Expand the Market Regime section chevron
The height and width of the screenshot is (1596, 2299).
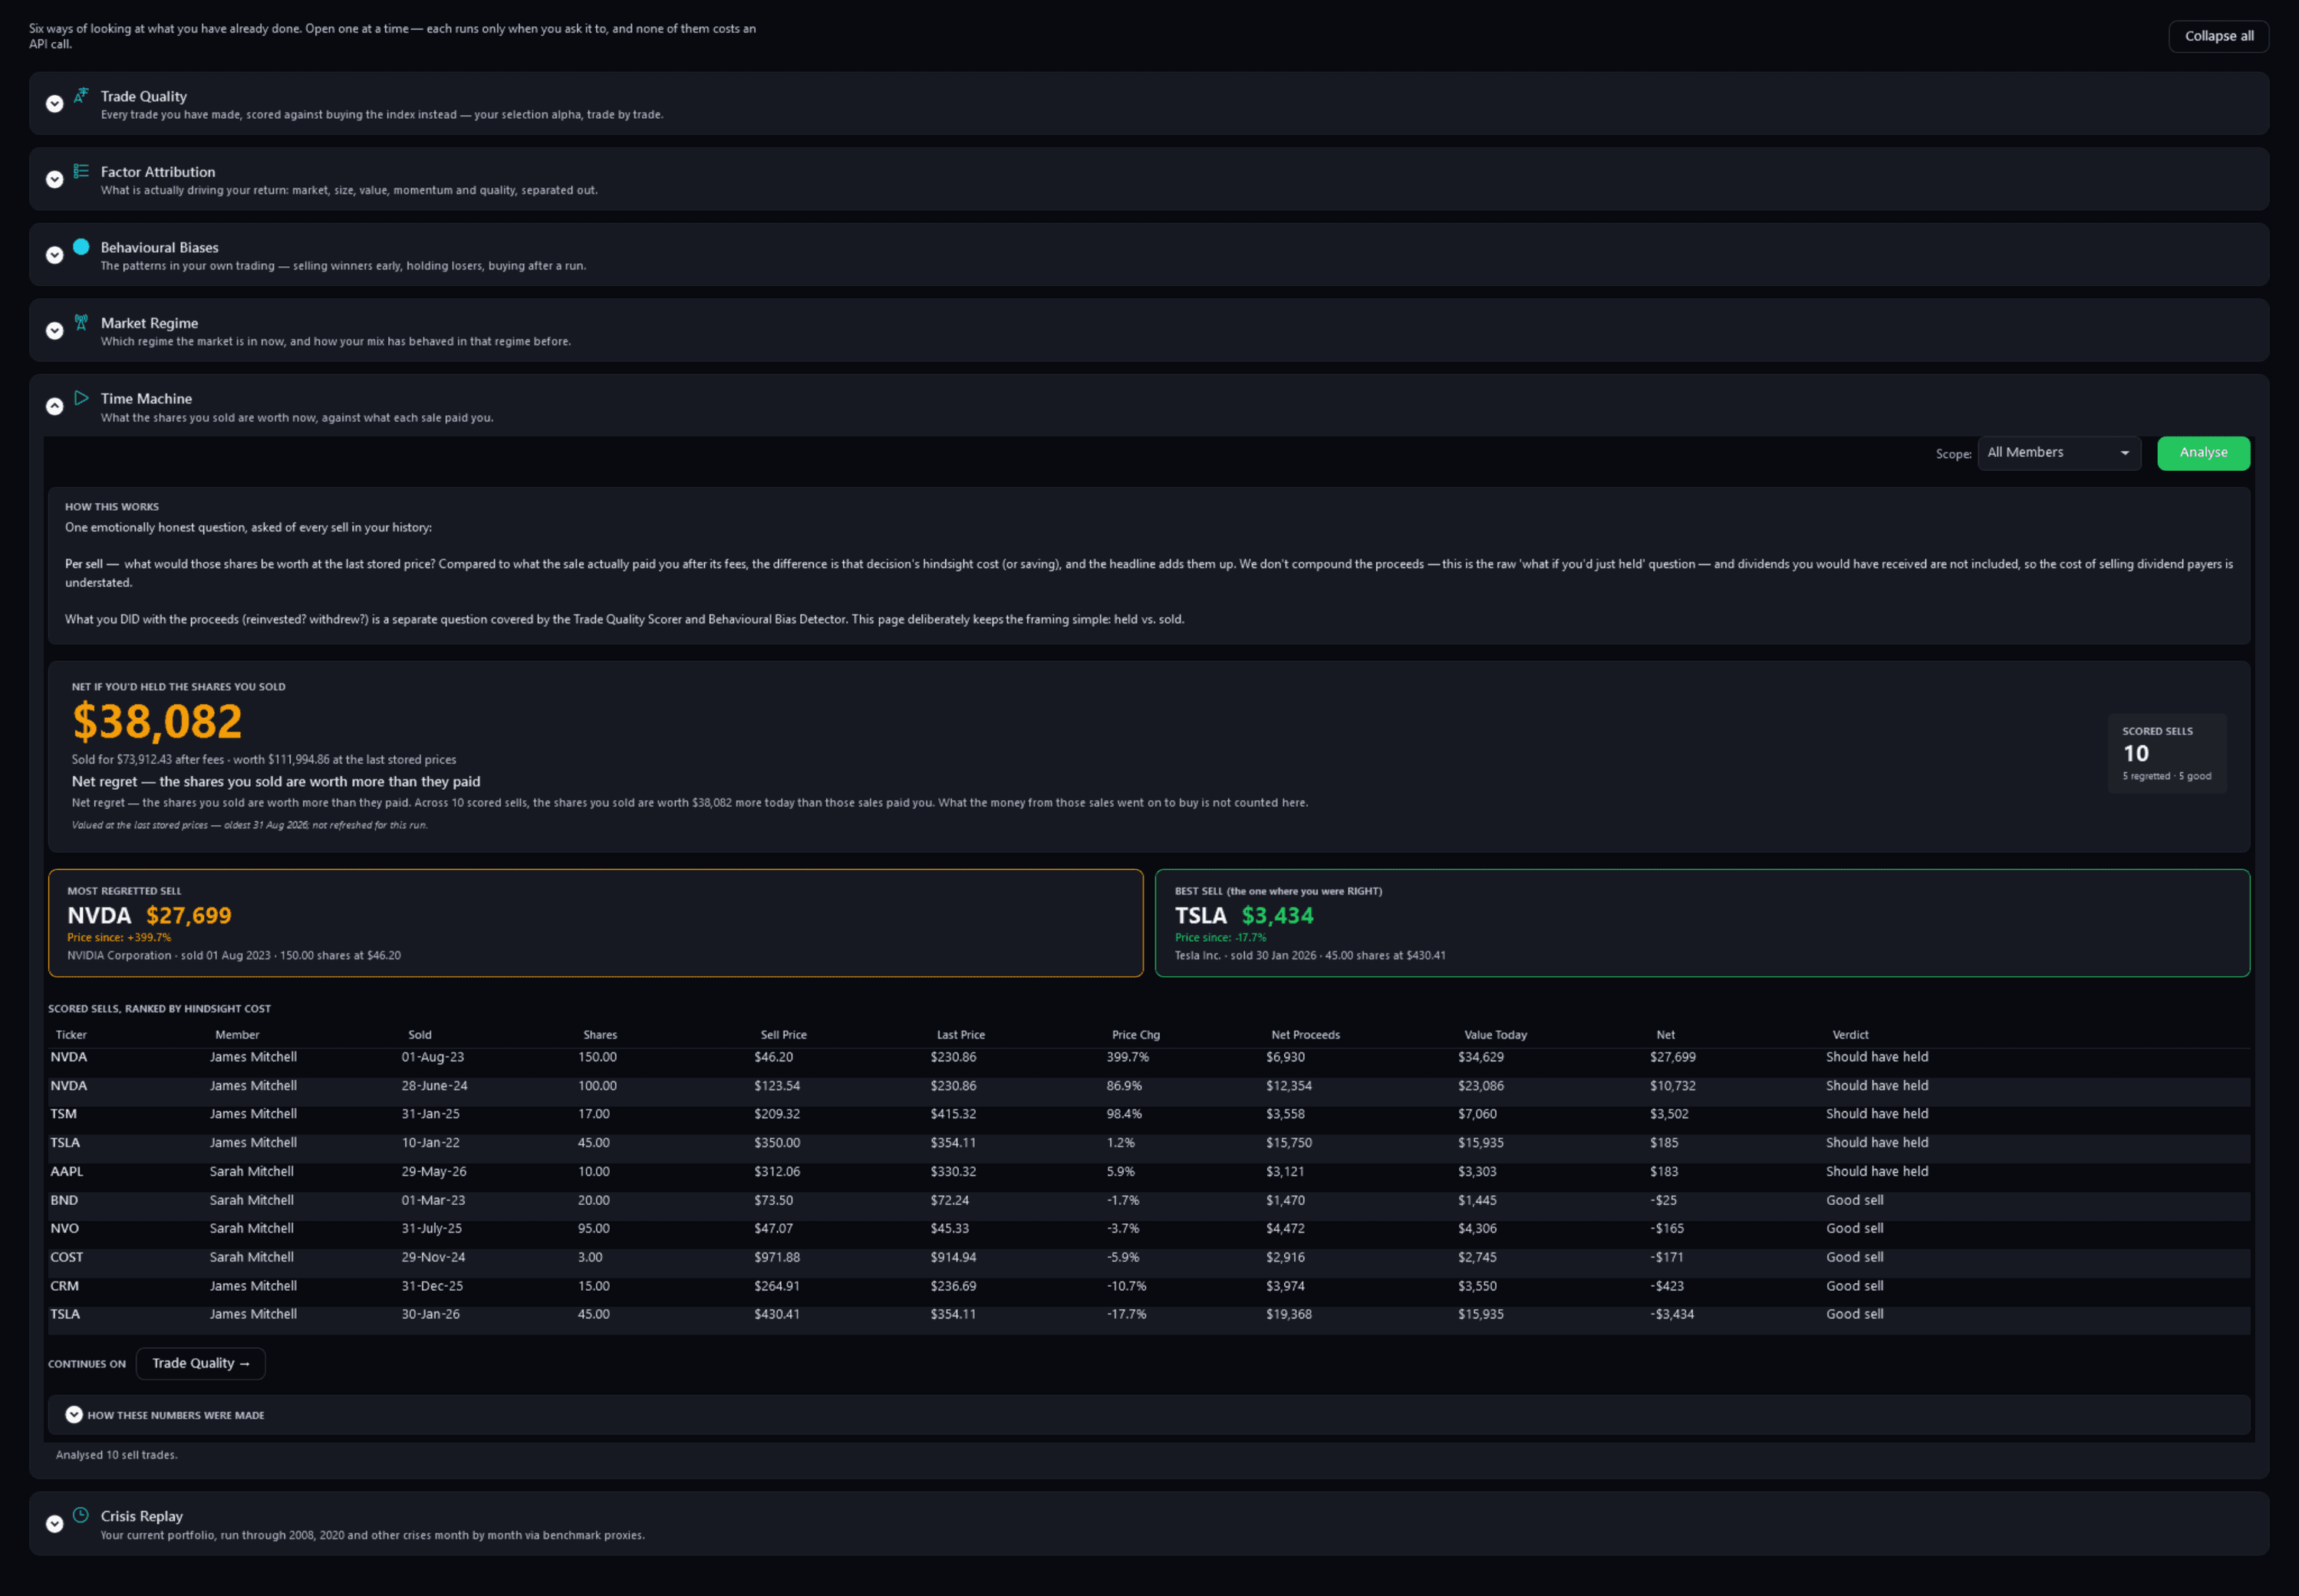[x=55, y=330]
